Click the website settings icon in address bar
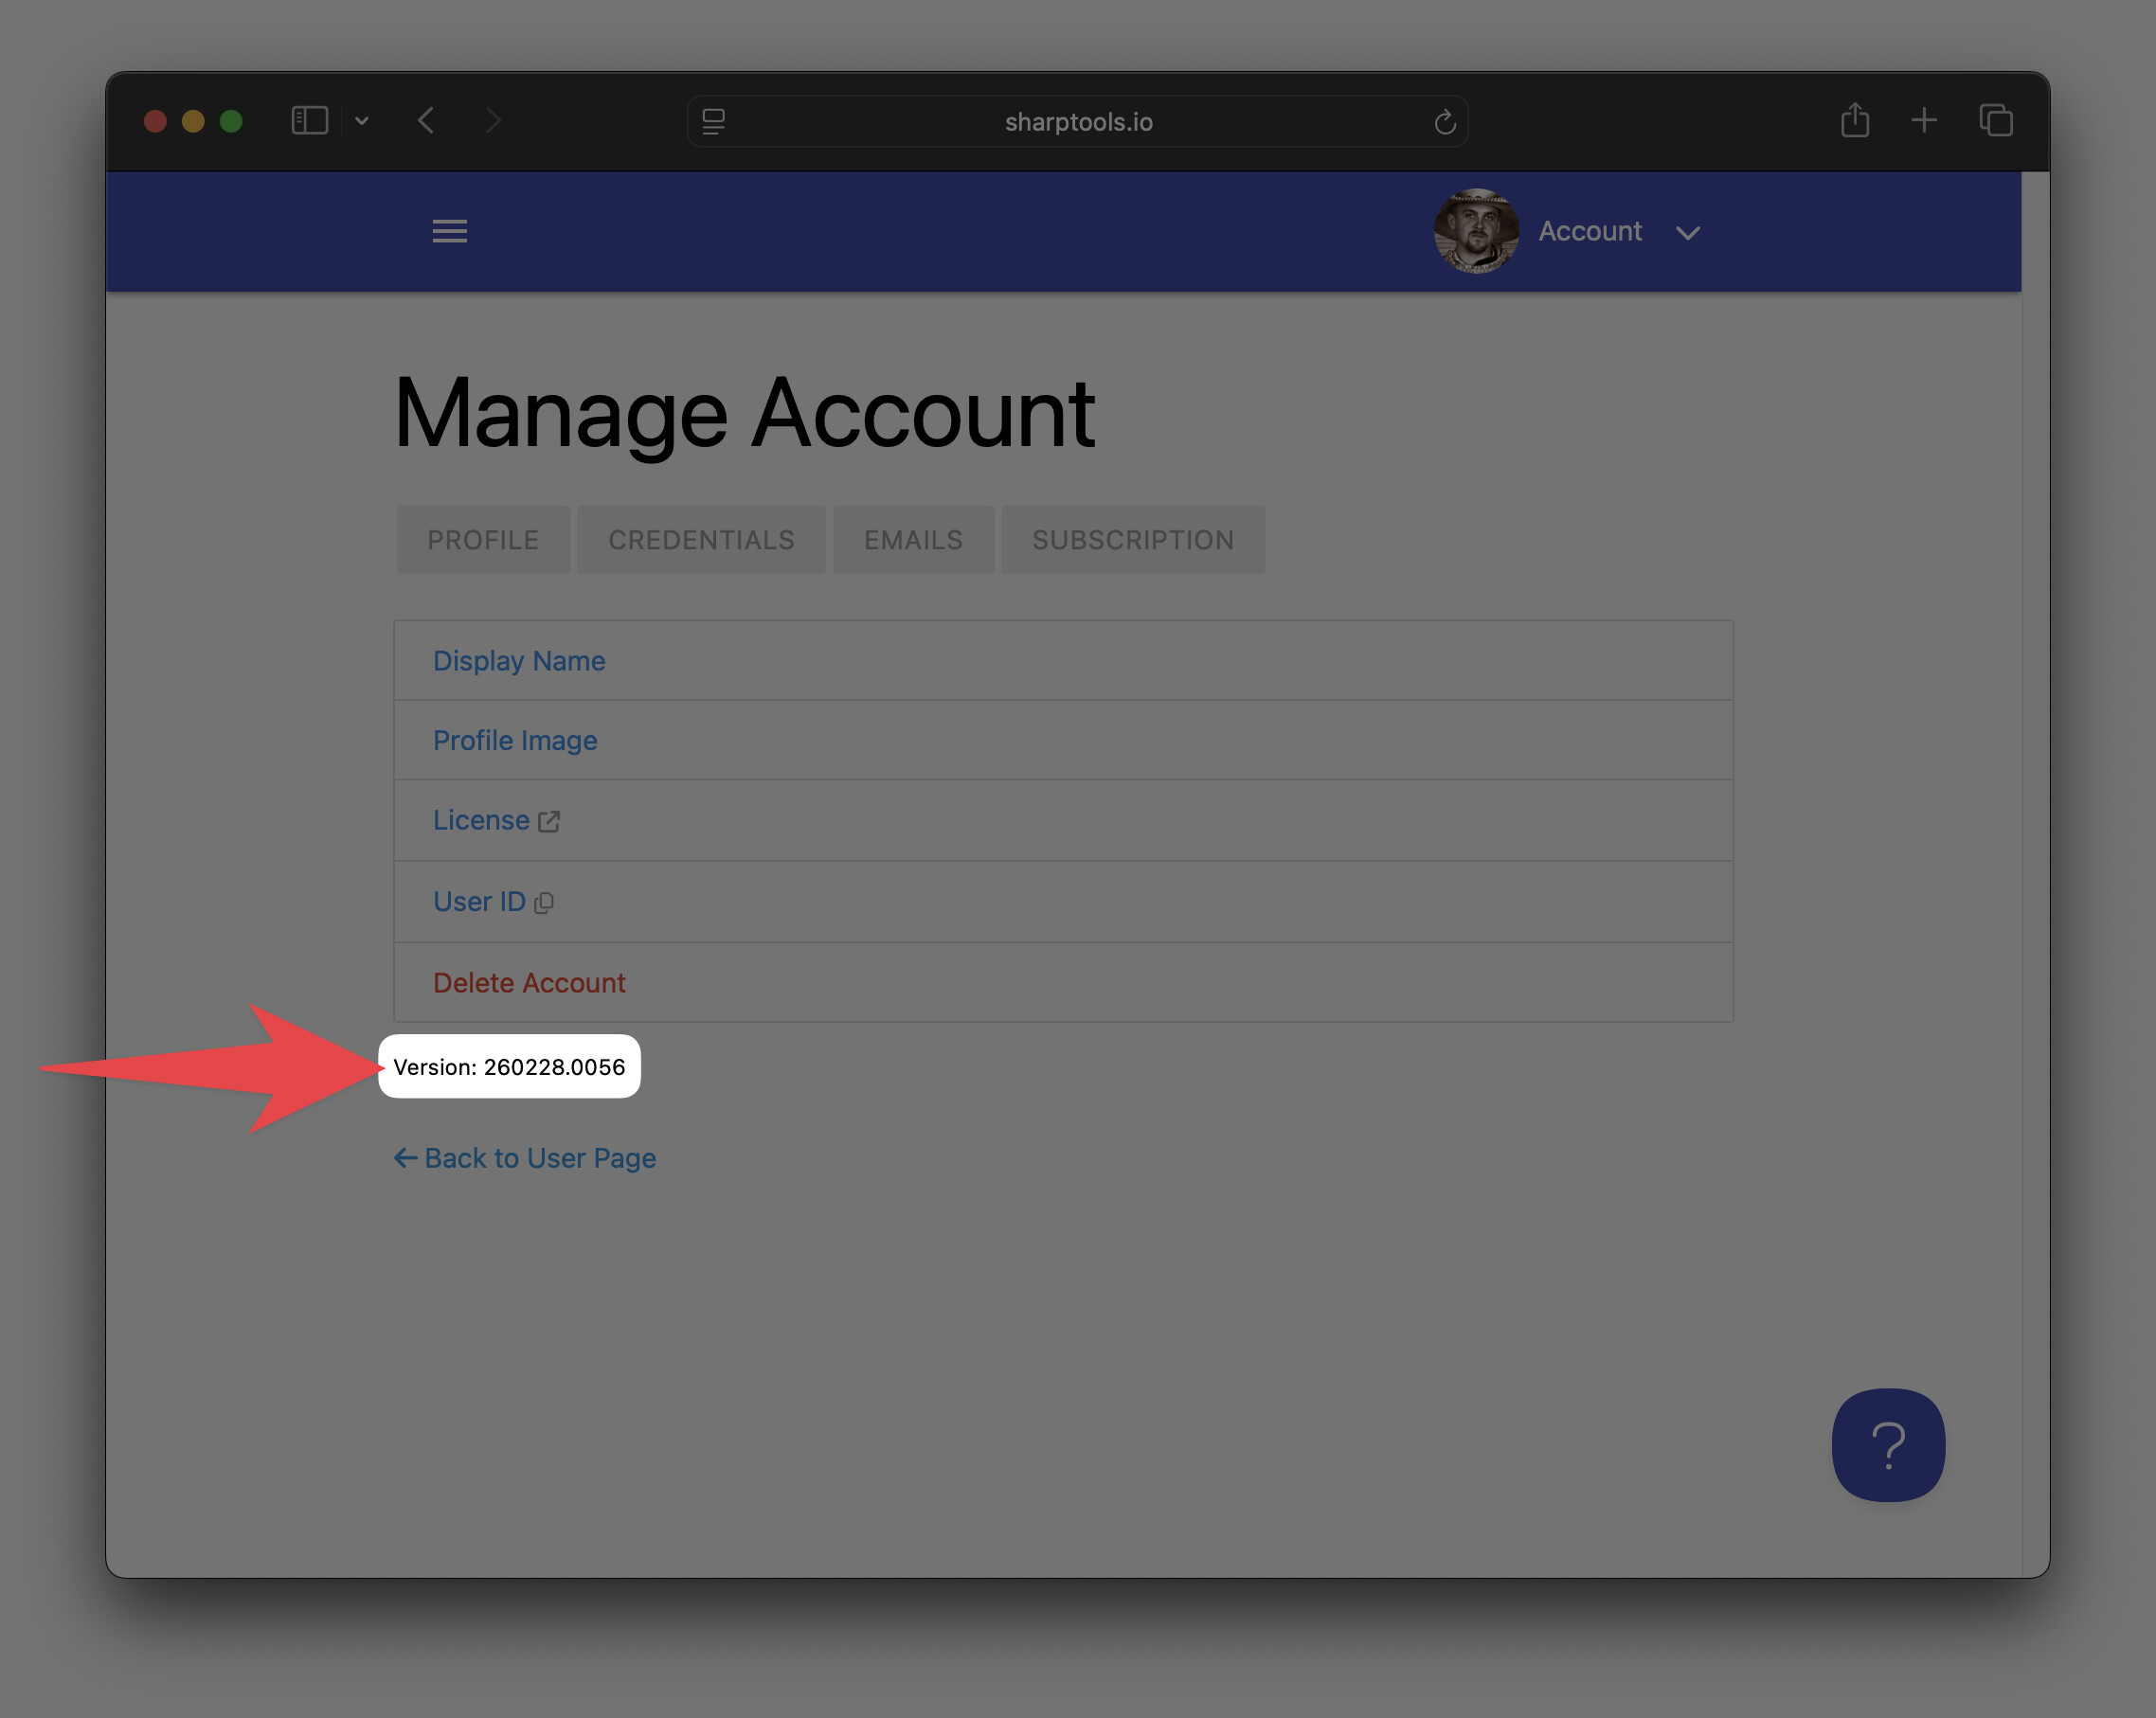 [x=713, y=122]
